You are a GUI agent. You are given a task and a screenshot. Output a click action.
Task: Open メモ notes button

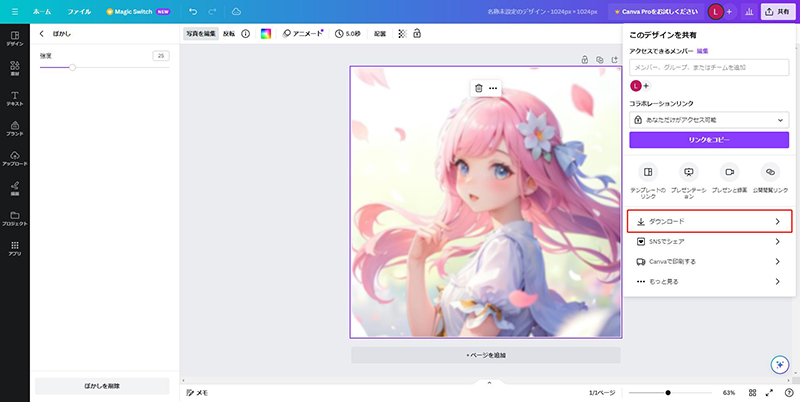pos(197,393)
